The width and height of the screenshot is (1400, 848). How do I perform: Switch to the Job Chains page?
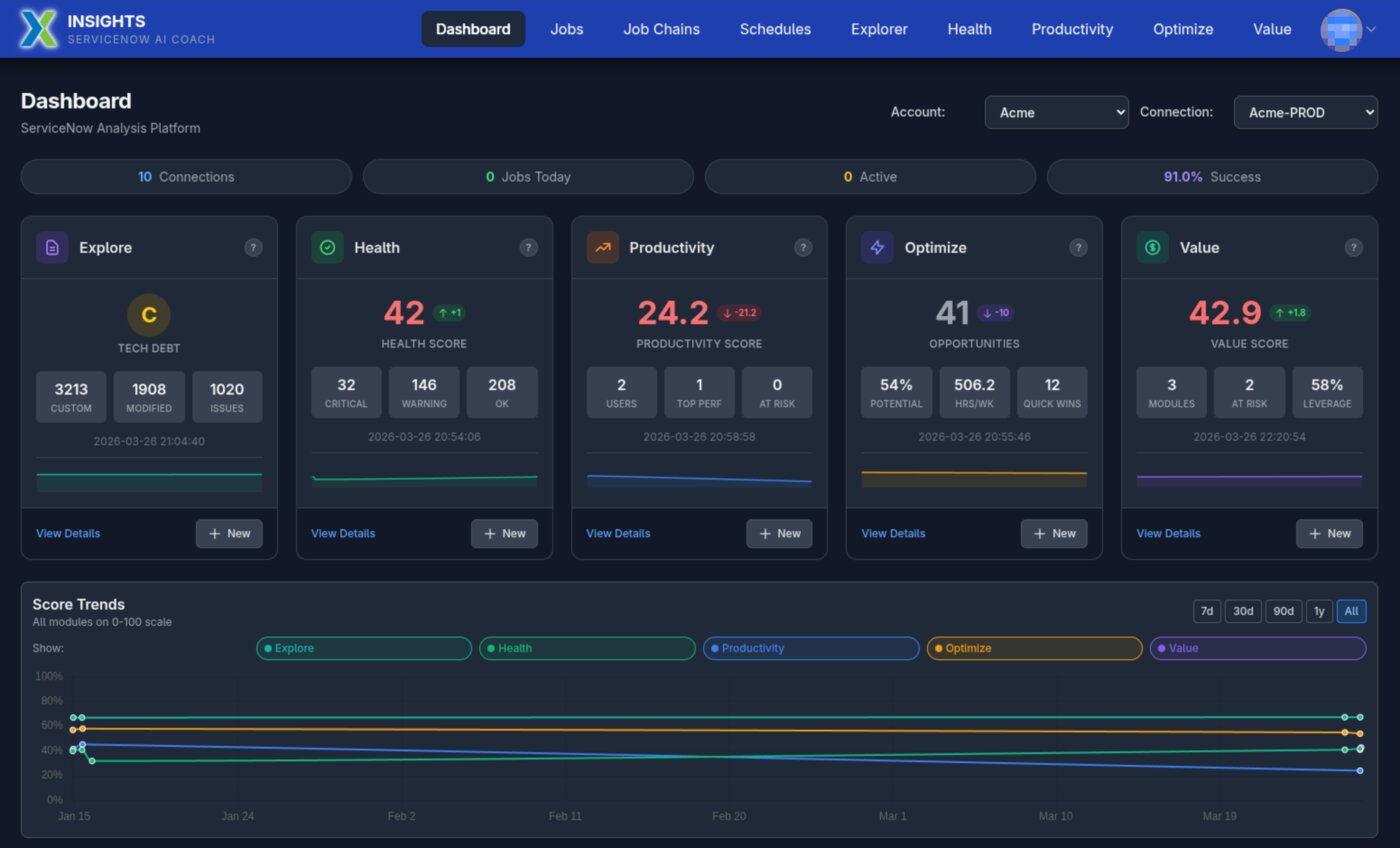pos(661,29)
